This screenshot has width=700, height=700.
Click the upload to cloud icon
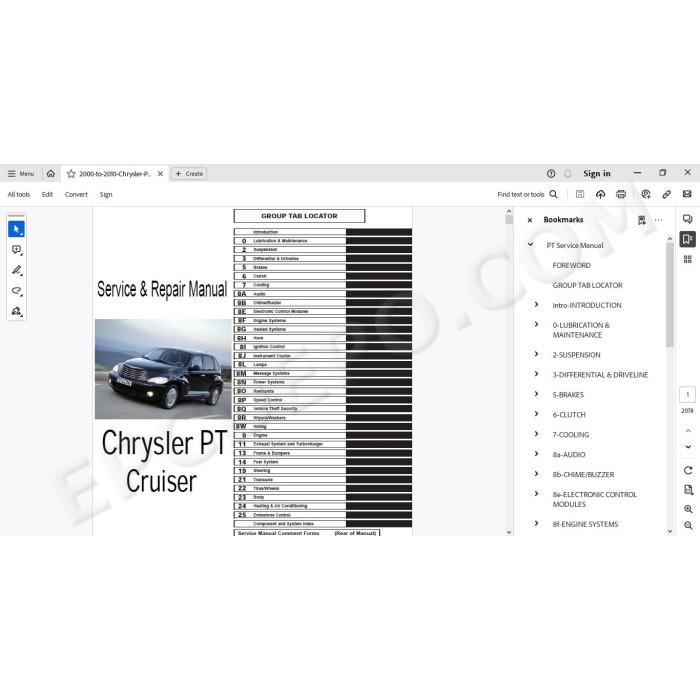tap(600, 194)
